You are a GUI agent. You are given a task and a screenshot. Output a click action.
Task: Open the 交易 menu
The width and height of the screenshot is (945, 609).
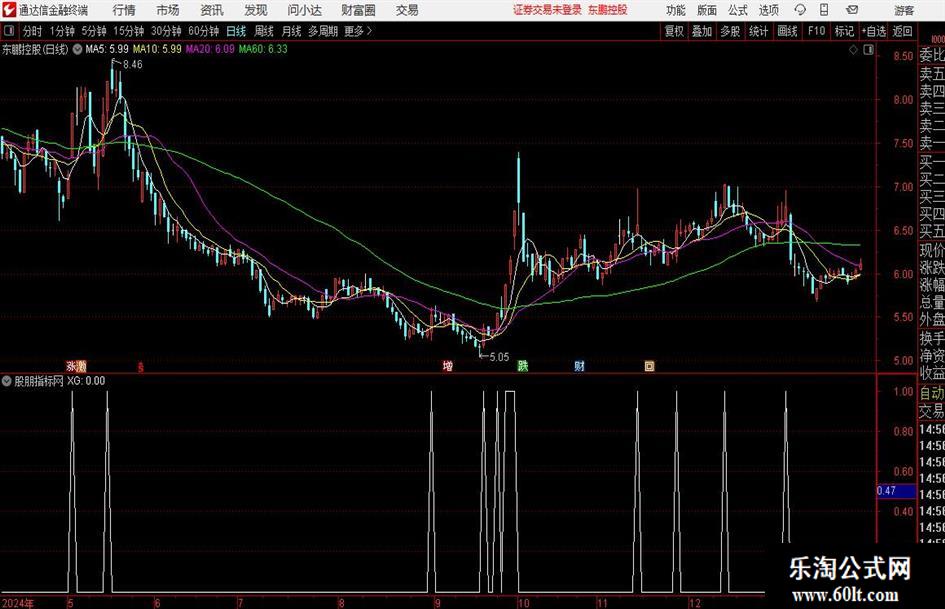(x=407, y=10)
